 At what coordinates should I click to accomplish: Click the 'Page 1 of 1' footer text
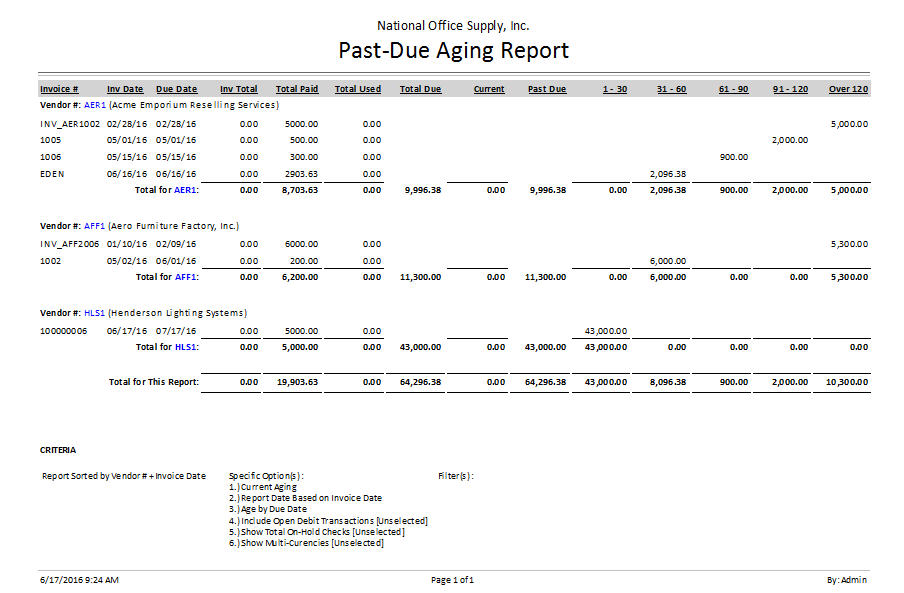[x=452, y=580]
